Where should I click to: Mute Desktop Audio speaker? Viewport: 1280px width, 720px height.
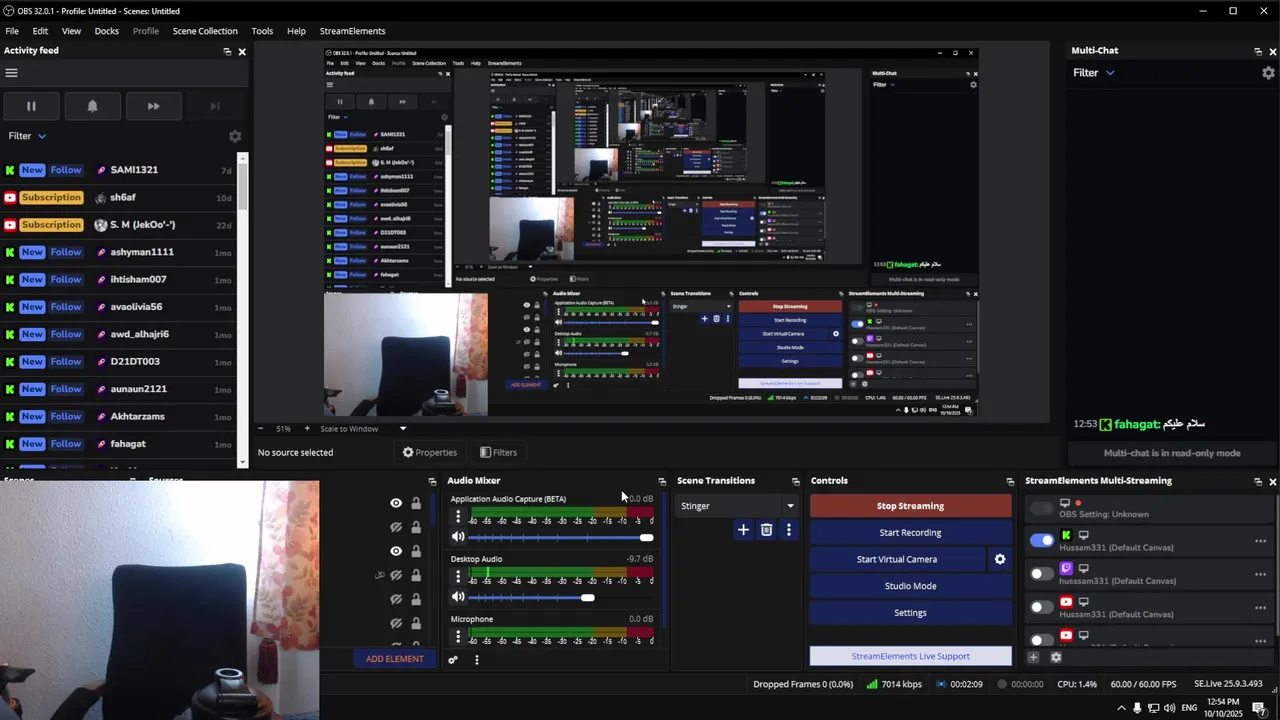(458, 597)
